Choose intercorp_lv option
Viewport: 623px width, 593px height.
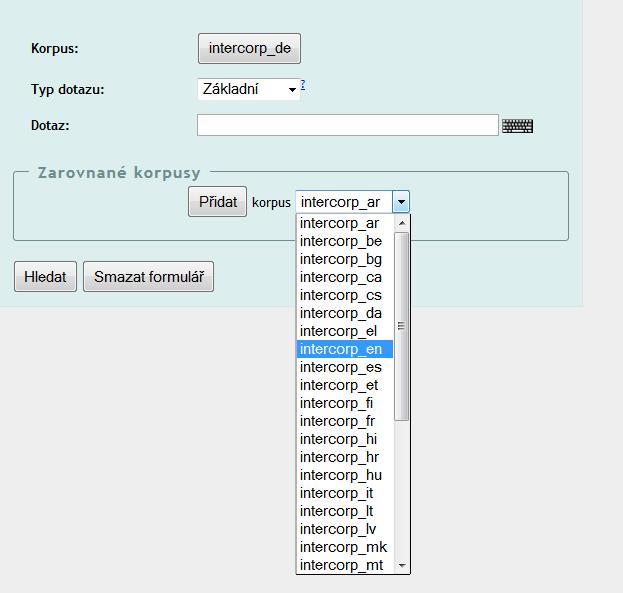(x=345, y=529)
